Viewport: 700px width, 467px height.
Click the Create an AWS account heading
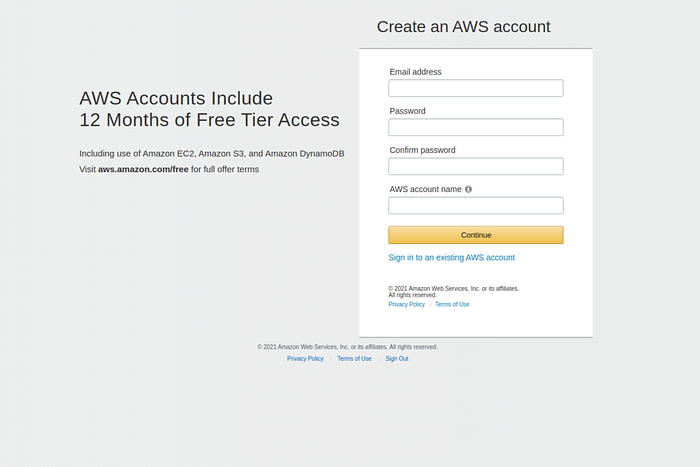[x=463, y=27]
